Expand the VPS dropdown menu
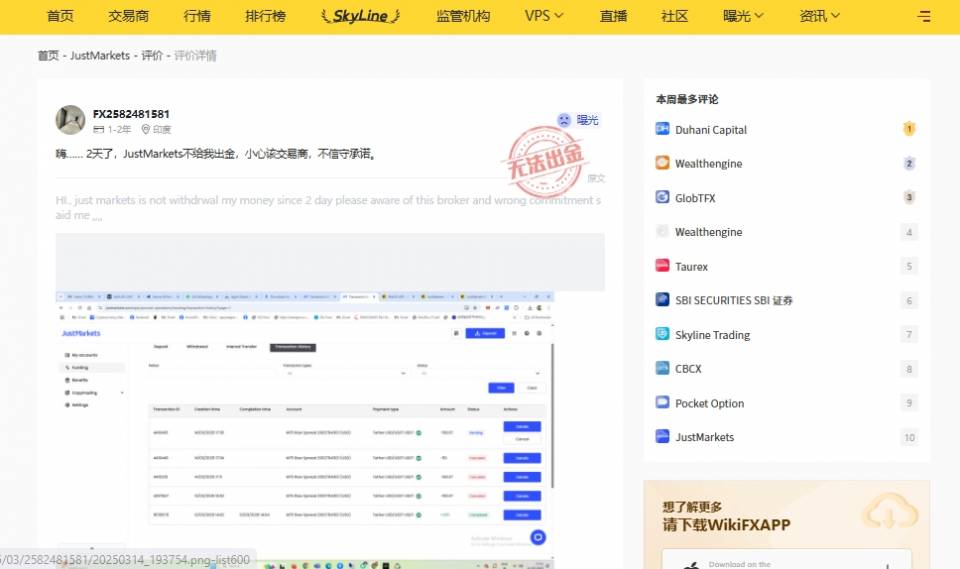This screenshot has height=569, width=960. (544, 16)
